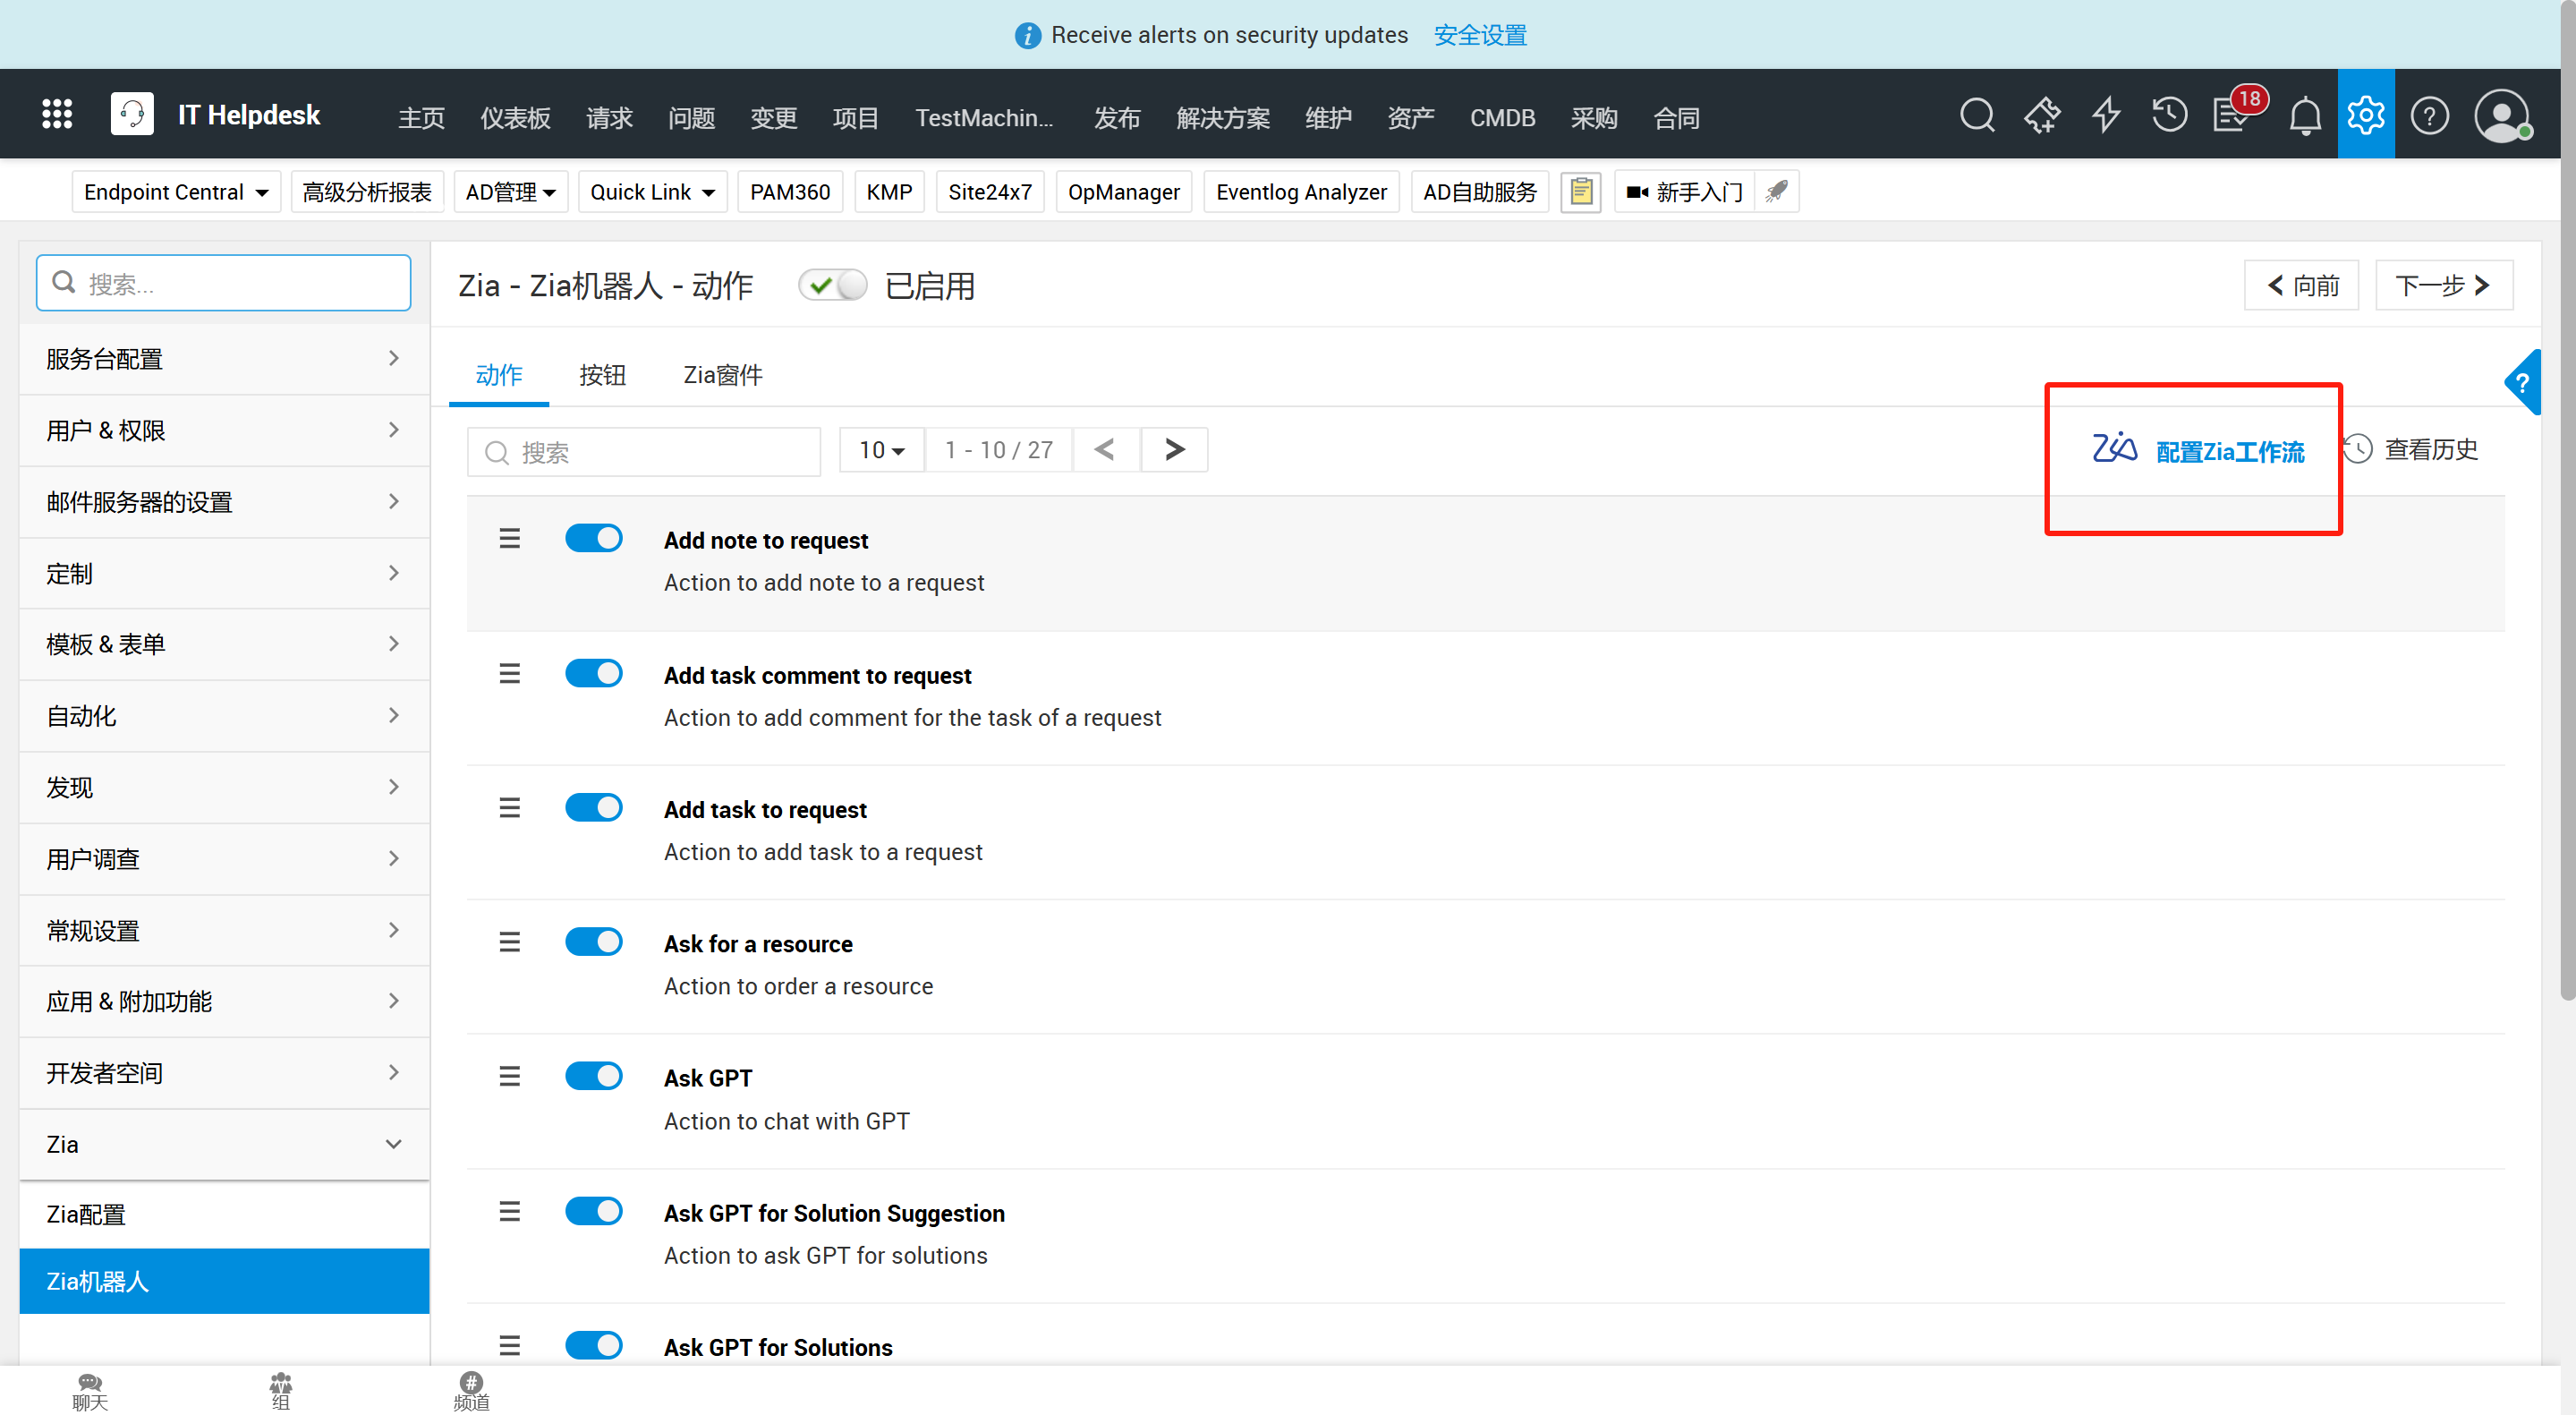
Task: Click the notifications bell icon
Action: (2304, 116)
